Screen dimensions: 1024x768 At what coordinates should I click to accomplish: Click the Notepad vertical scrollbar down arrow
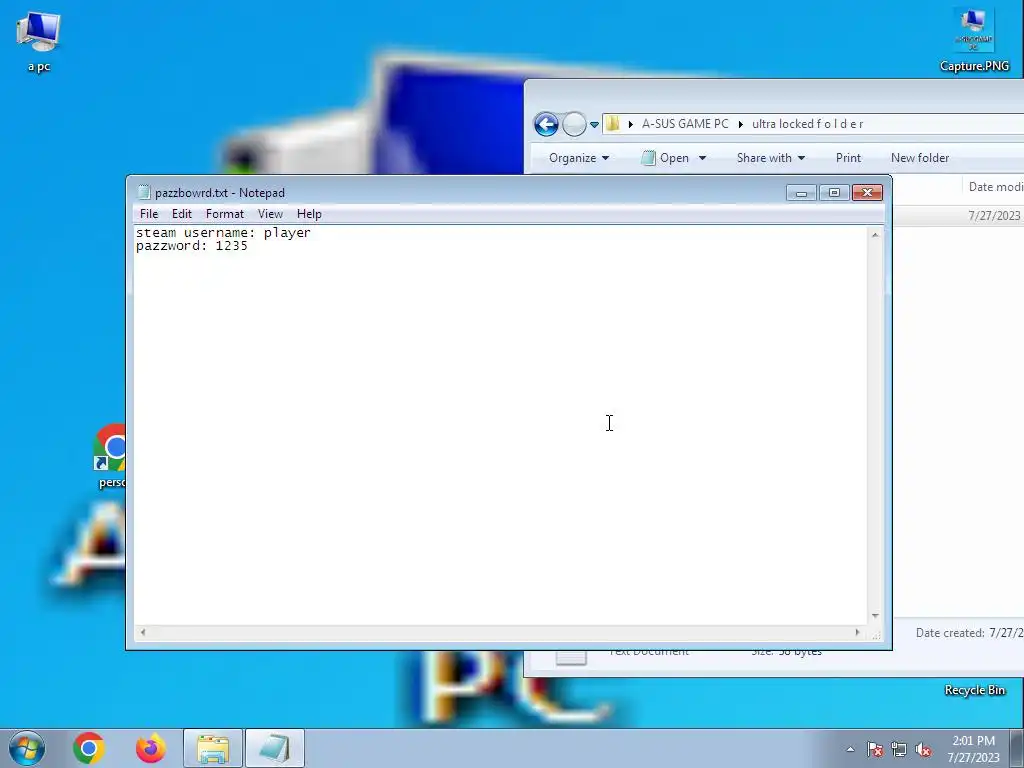click(x=875, y=616)
